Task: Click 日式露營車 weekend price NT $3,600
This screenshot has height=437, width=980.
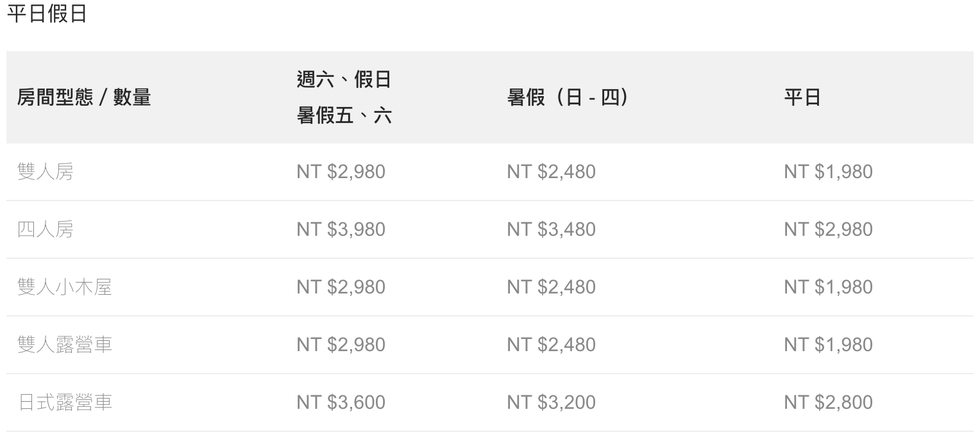Action: 341,402
